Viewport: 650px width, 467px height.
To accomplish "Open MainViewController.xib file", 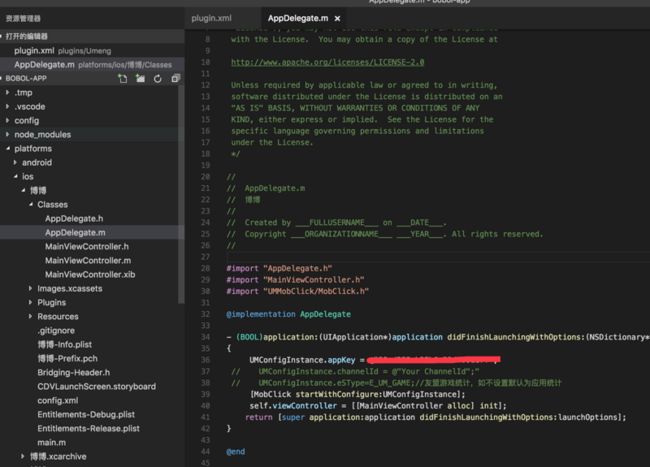I will click(x=92, y=275).
